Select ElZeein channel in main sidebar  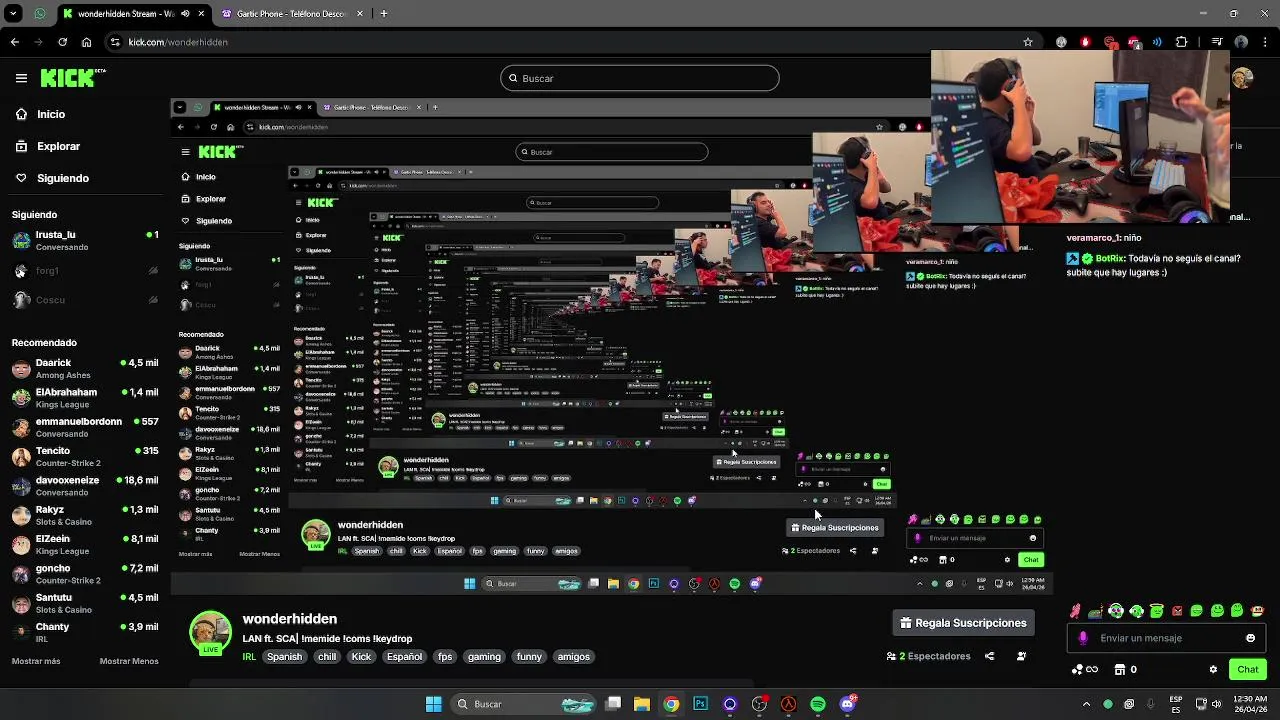[85, 545]
